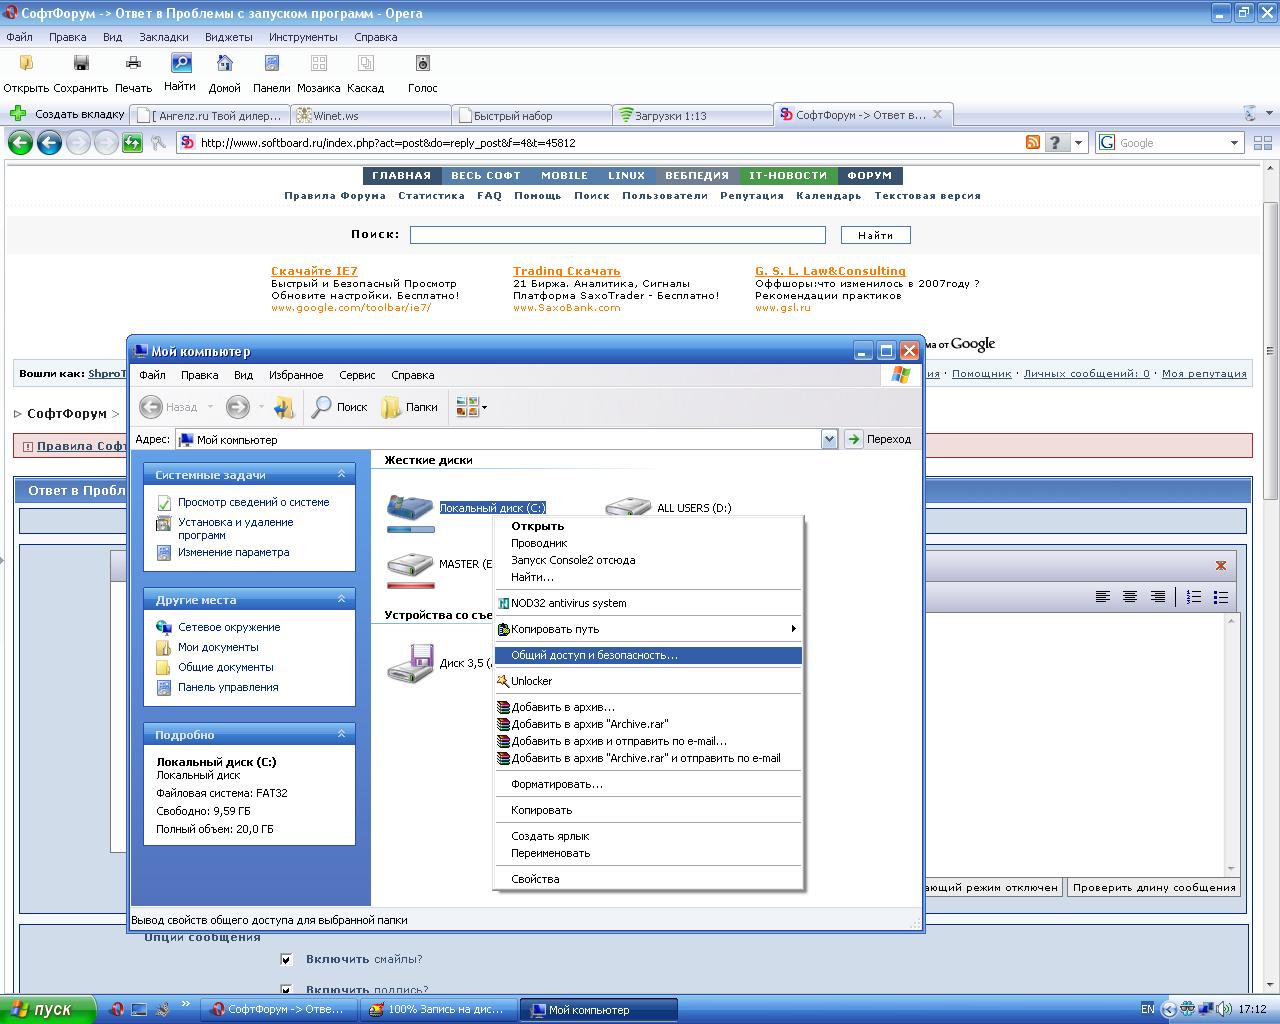This screenshot has width=1280, height=1024.
Task: Click Up folder icon in My Computer toolbar
Action: pos(284,407)
